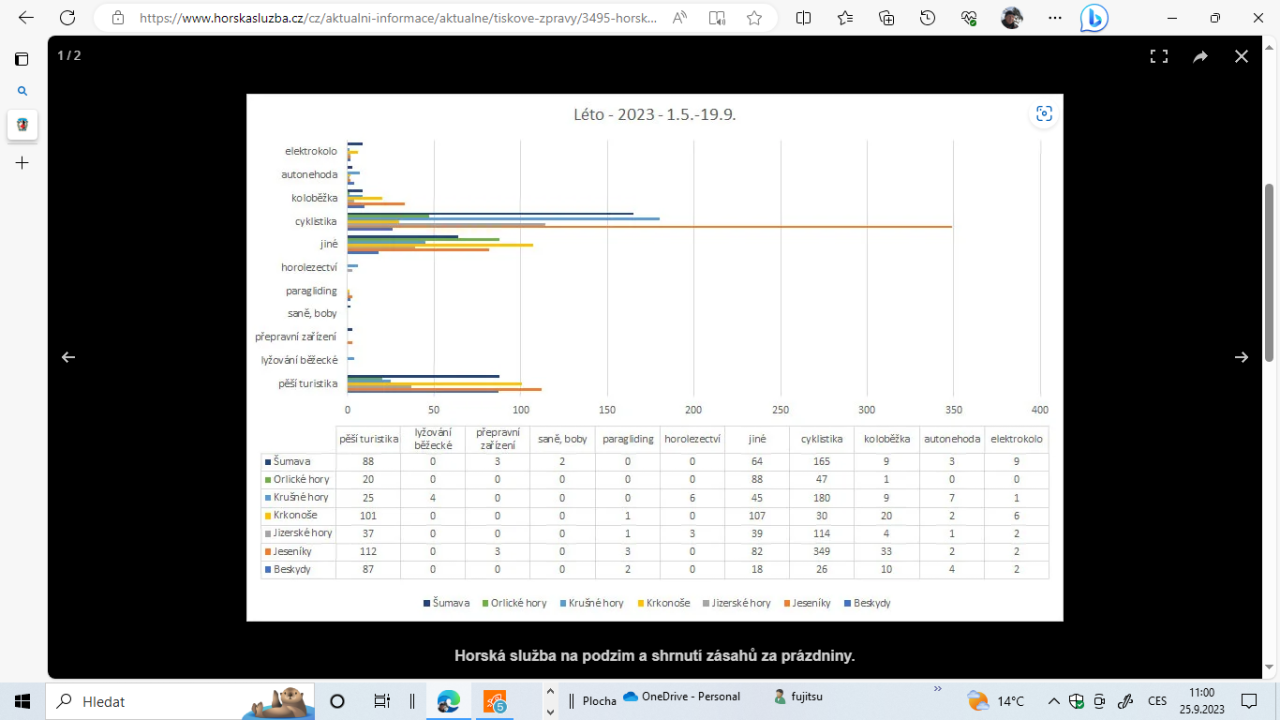Click the cyklistika column header
The image size is (1280, 720).
[822, 439]
